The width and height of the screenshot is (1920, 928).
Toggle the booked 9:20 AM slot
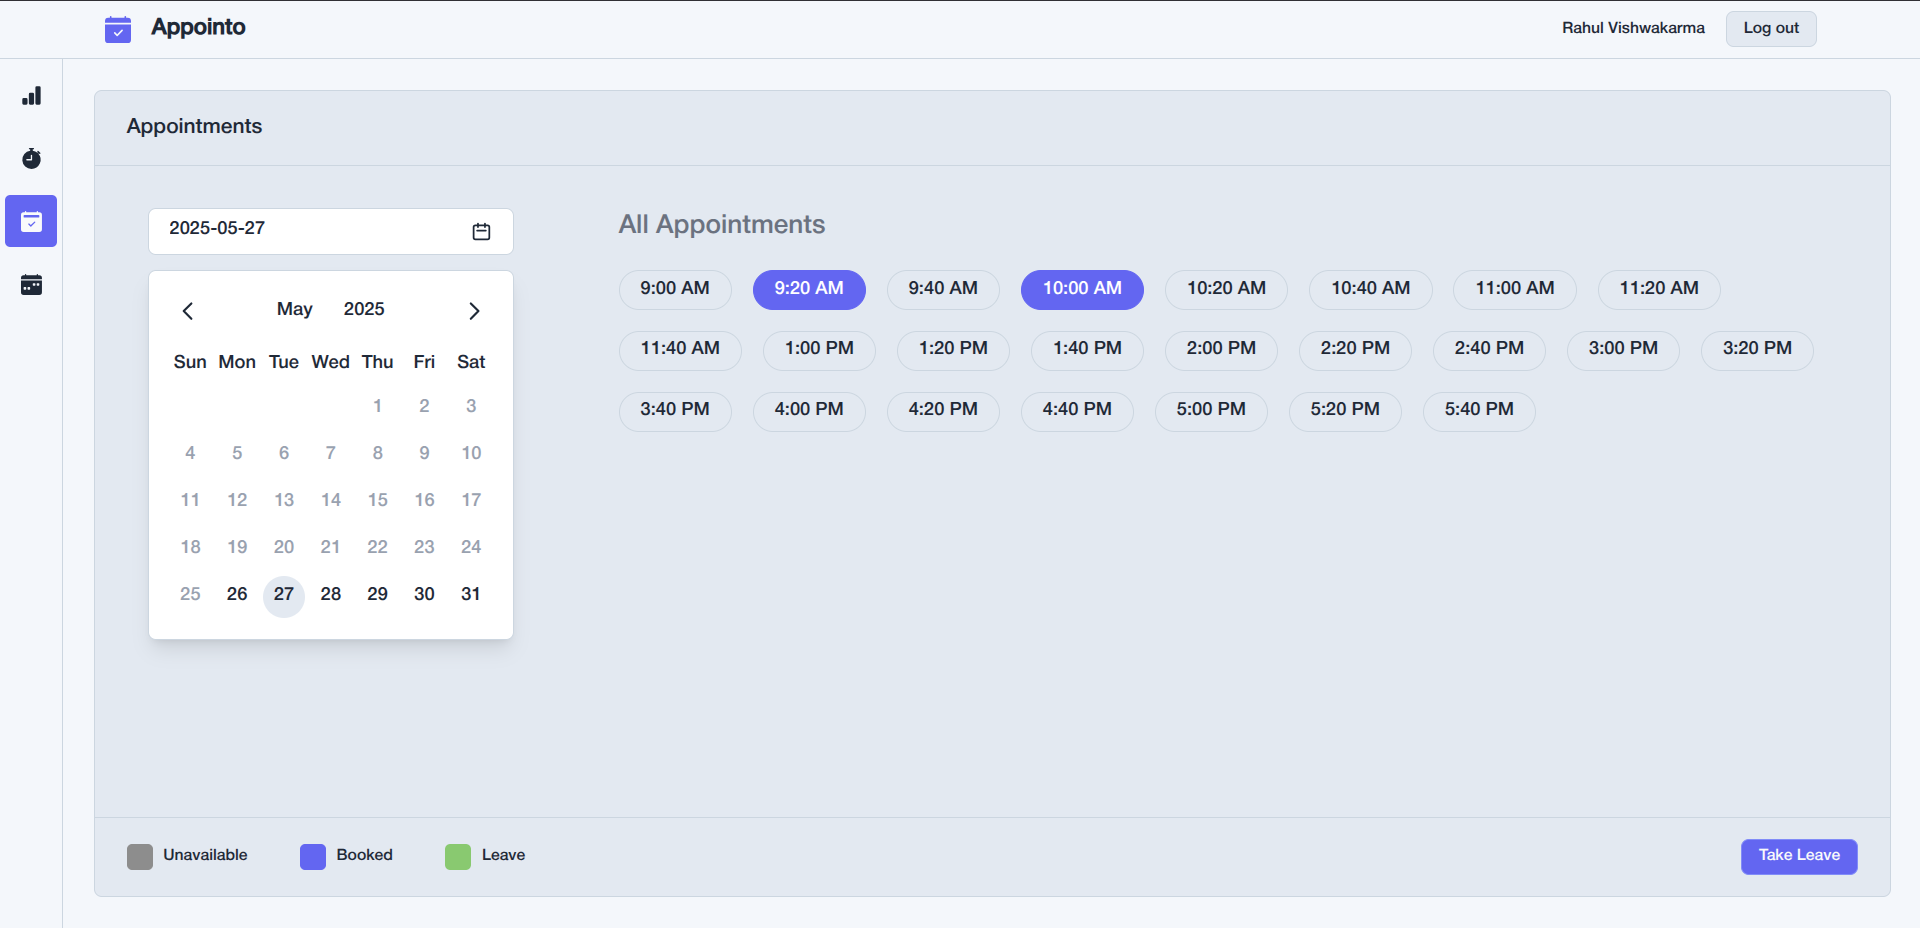pyautogui.click(x=809, y=289)
